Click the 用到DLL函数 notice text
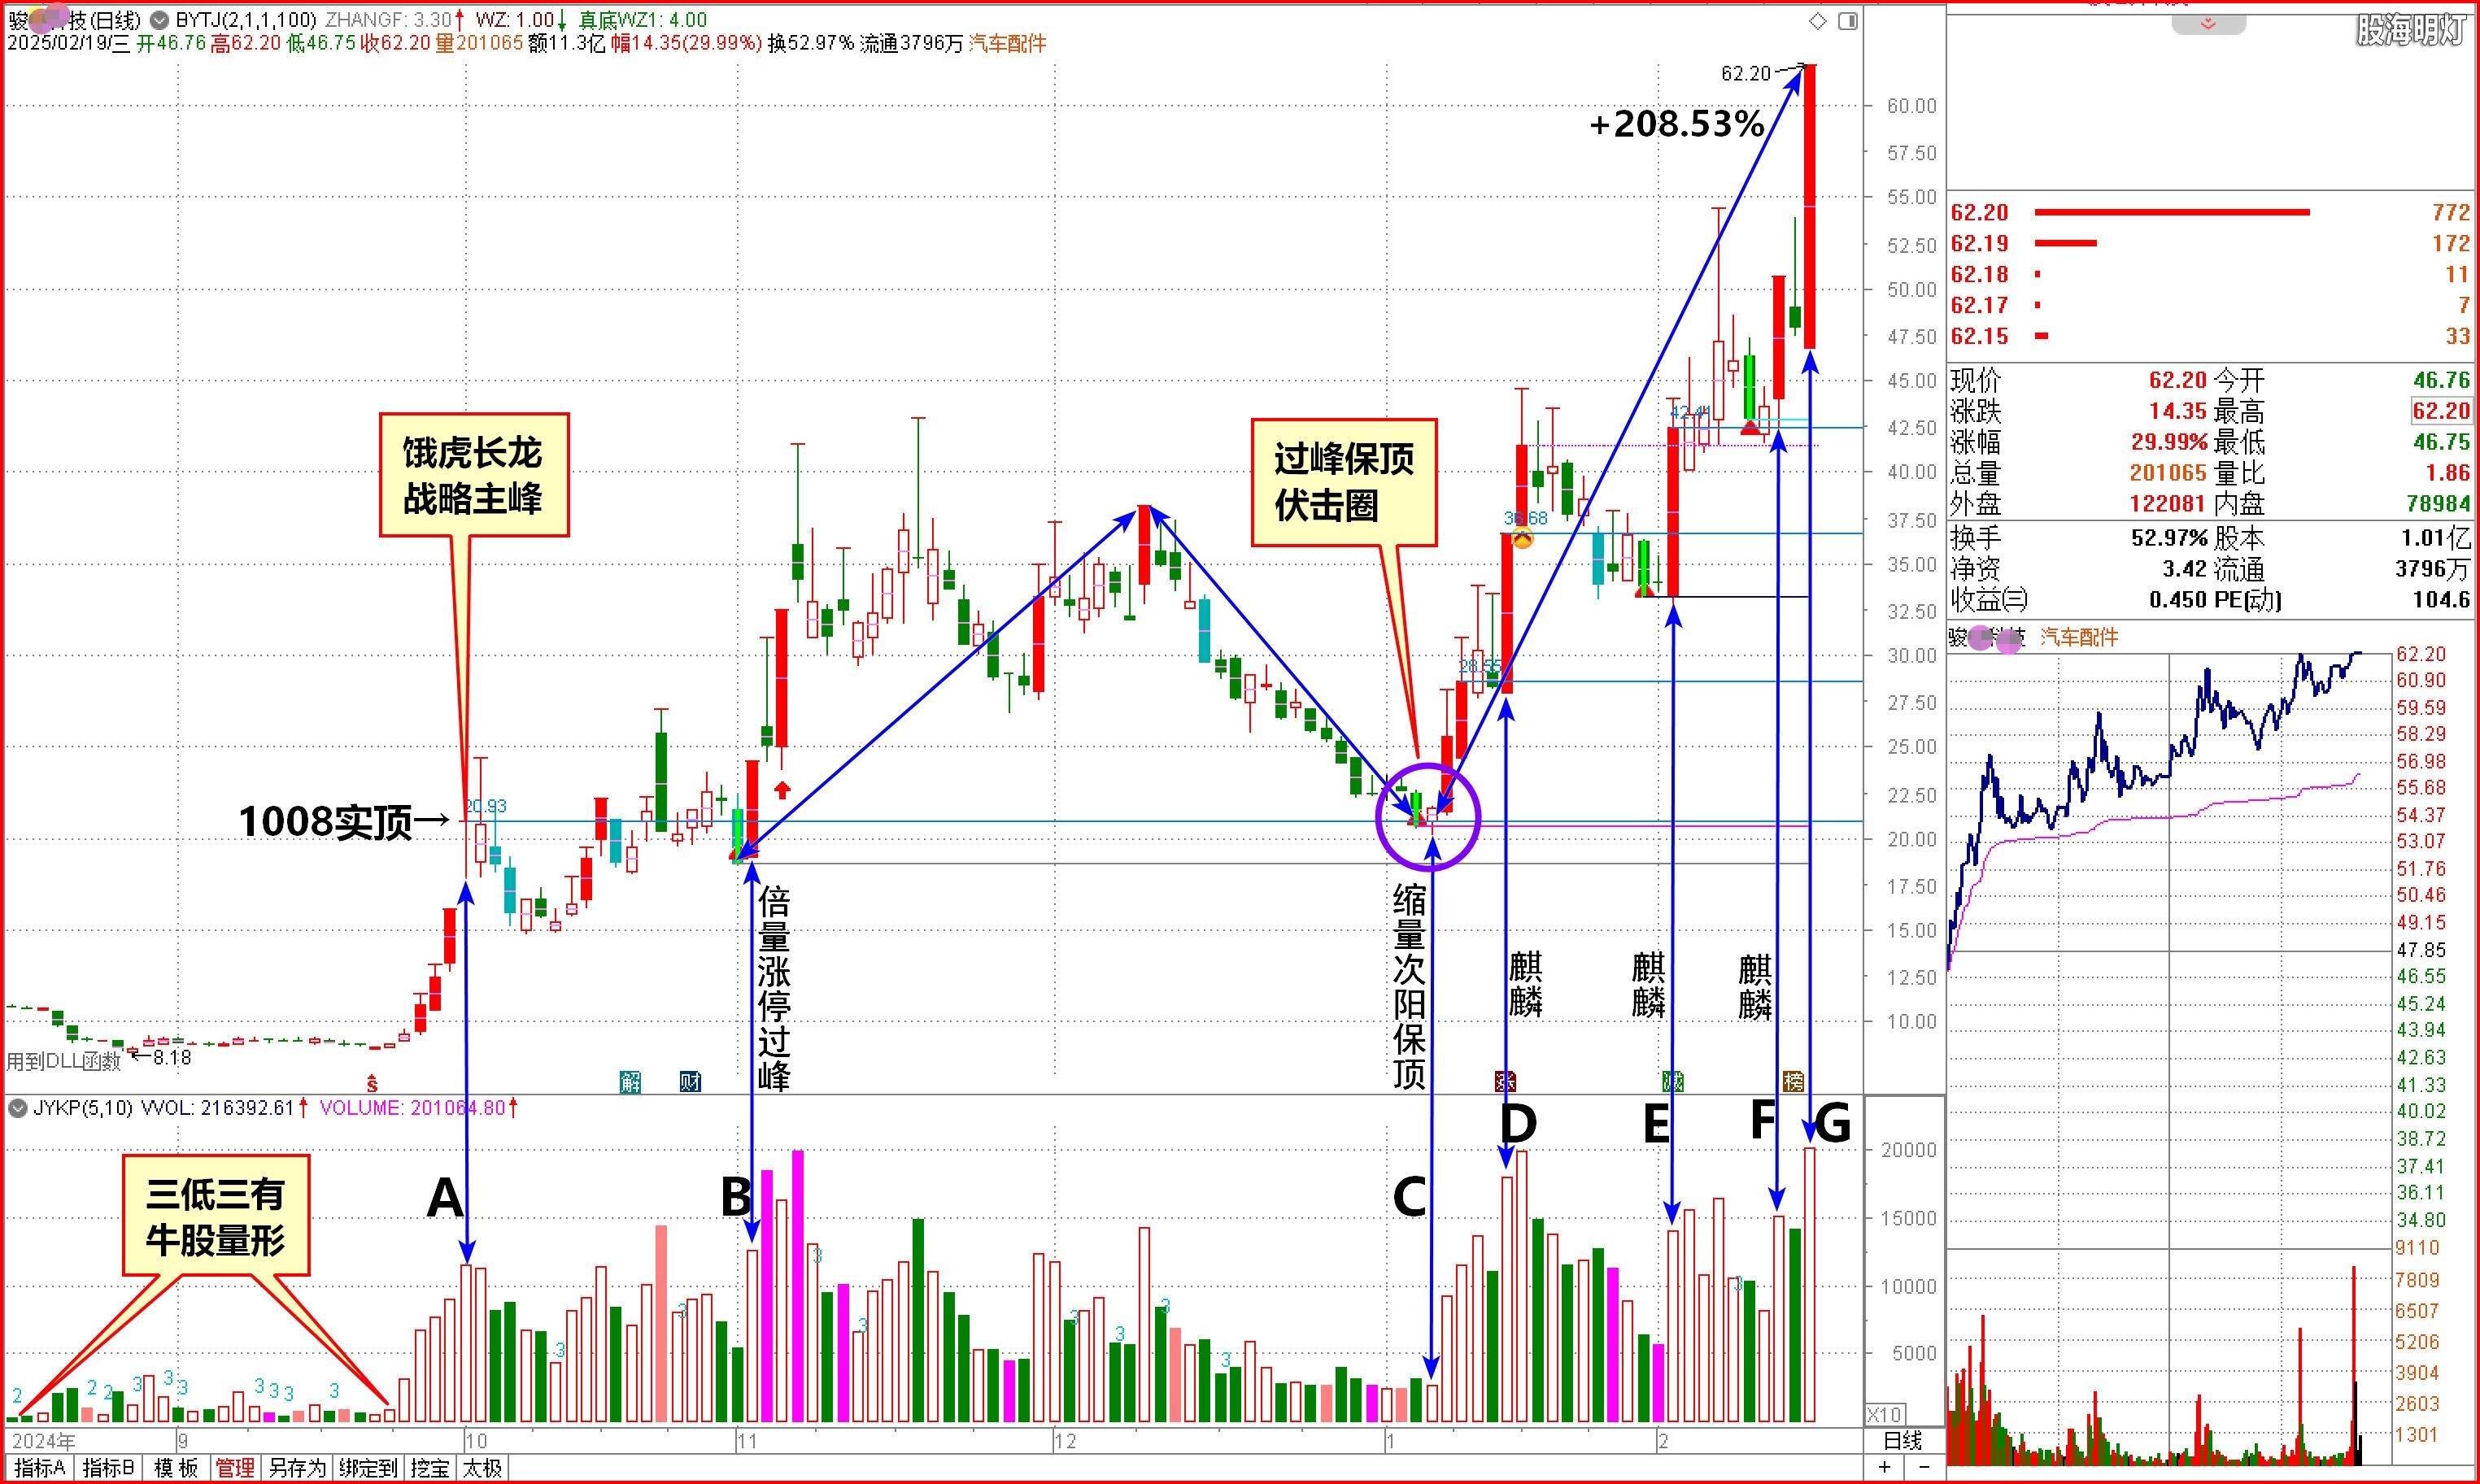The image size is (2480, 1484). click(x=63, y=1061)
